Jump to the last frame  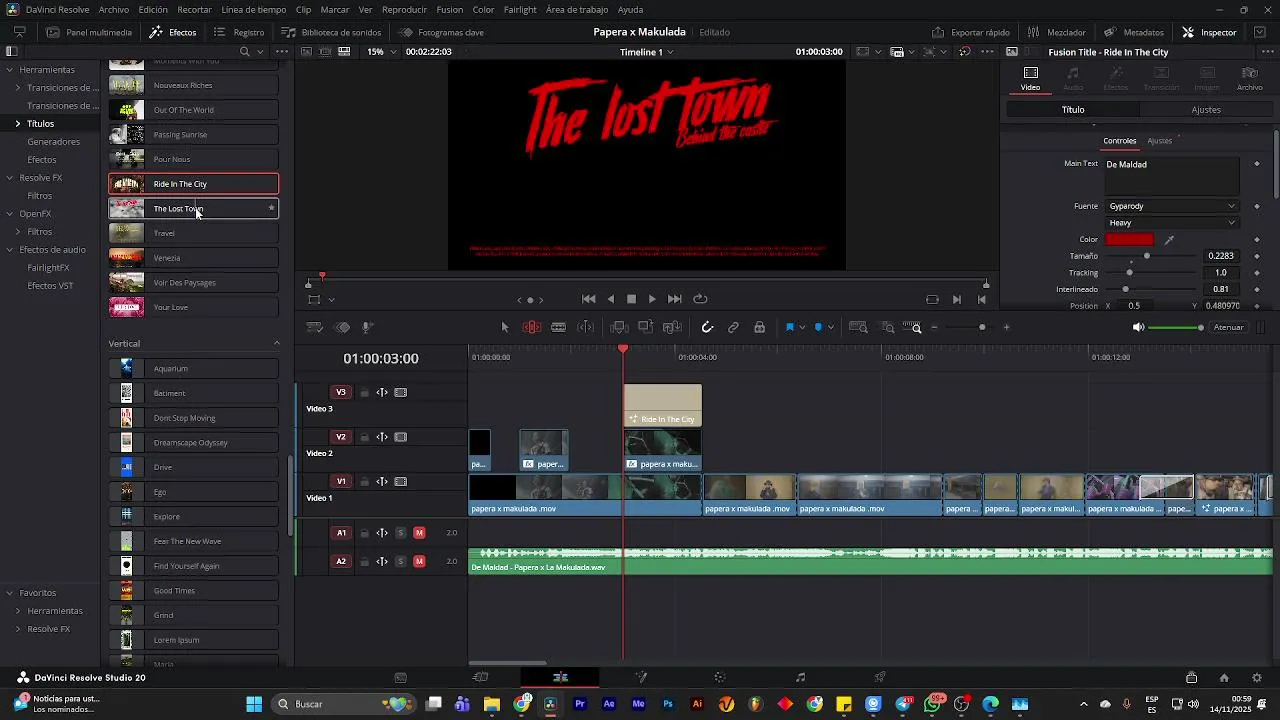675,299
